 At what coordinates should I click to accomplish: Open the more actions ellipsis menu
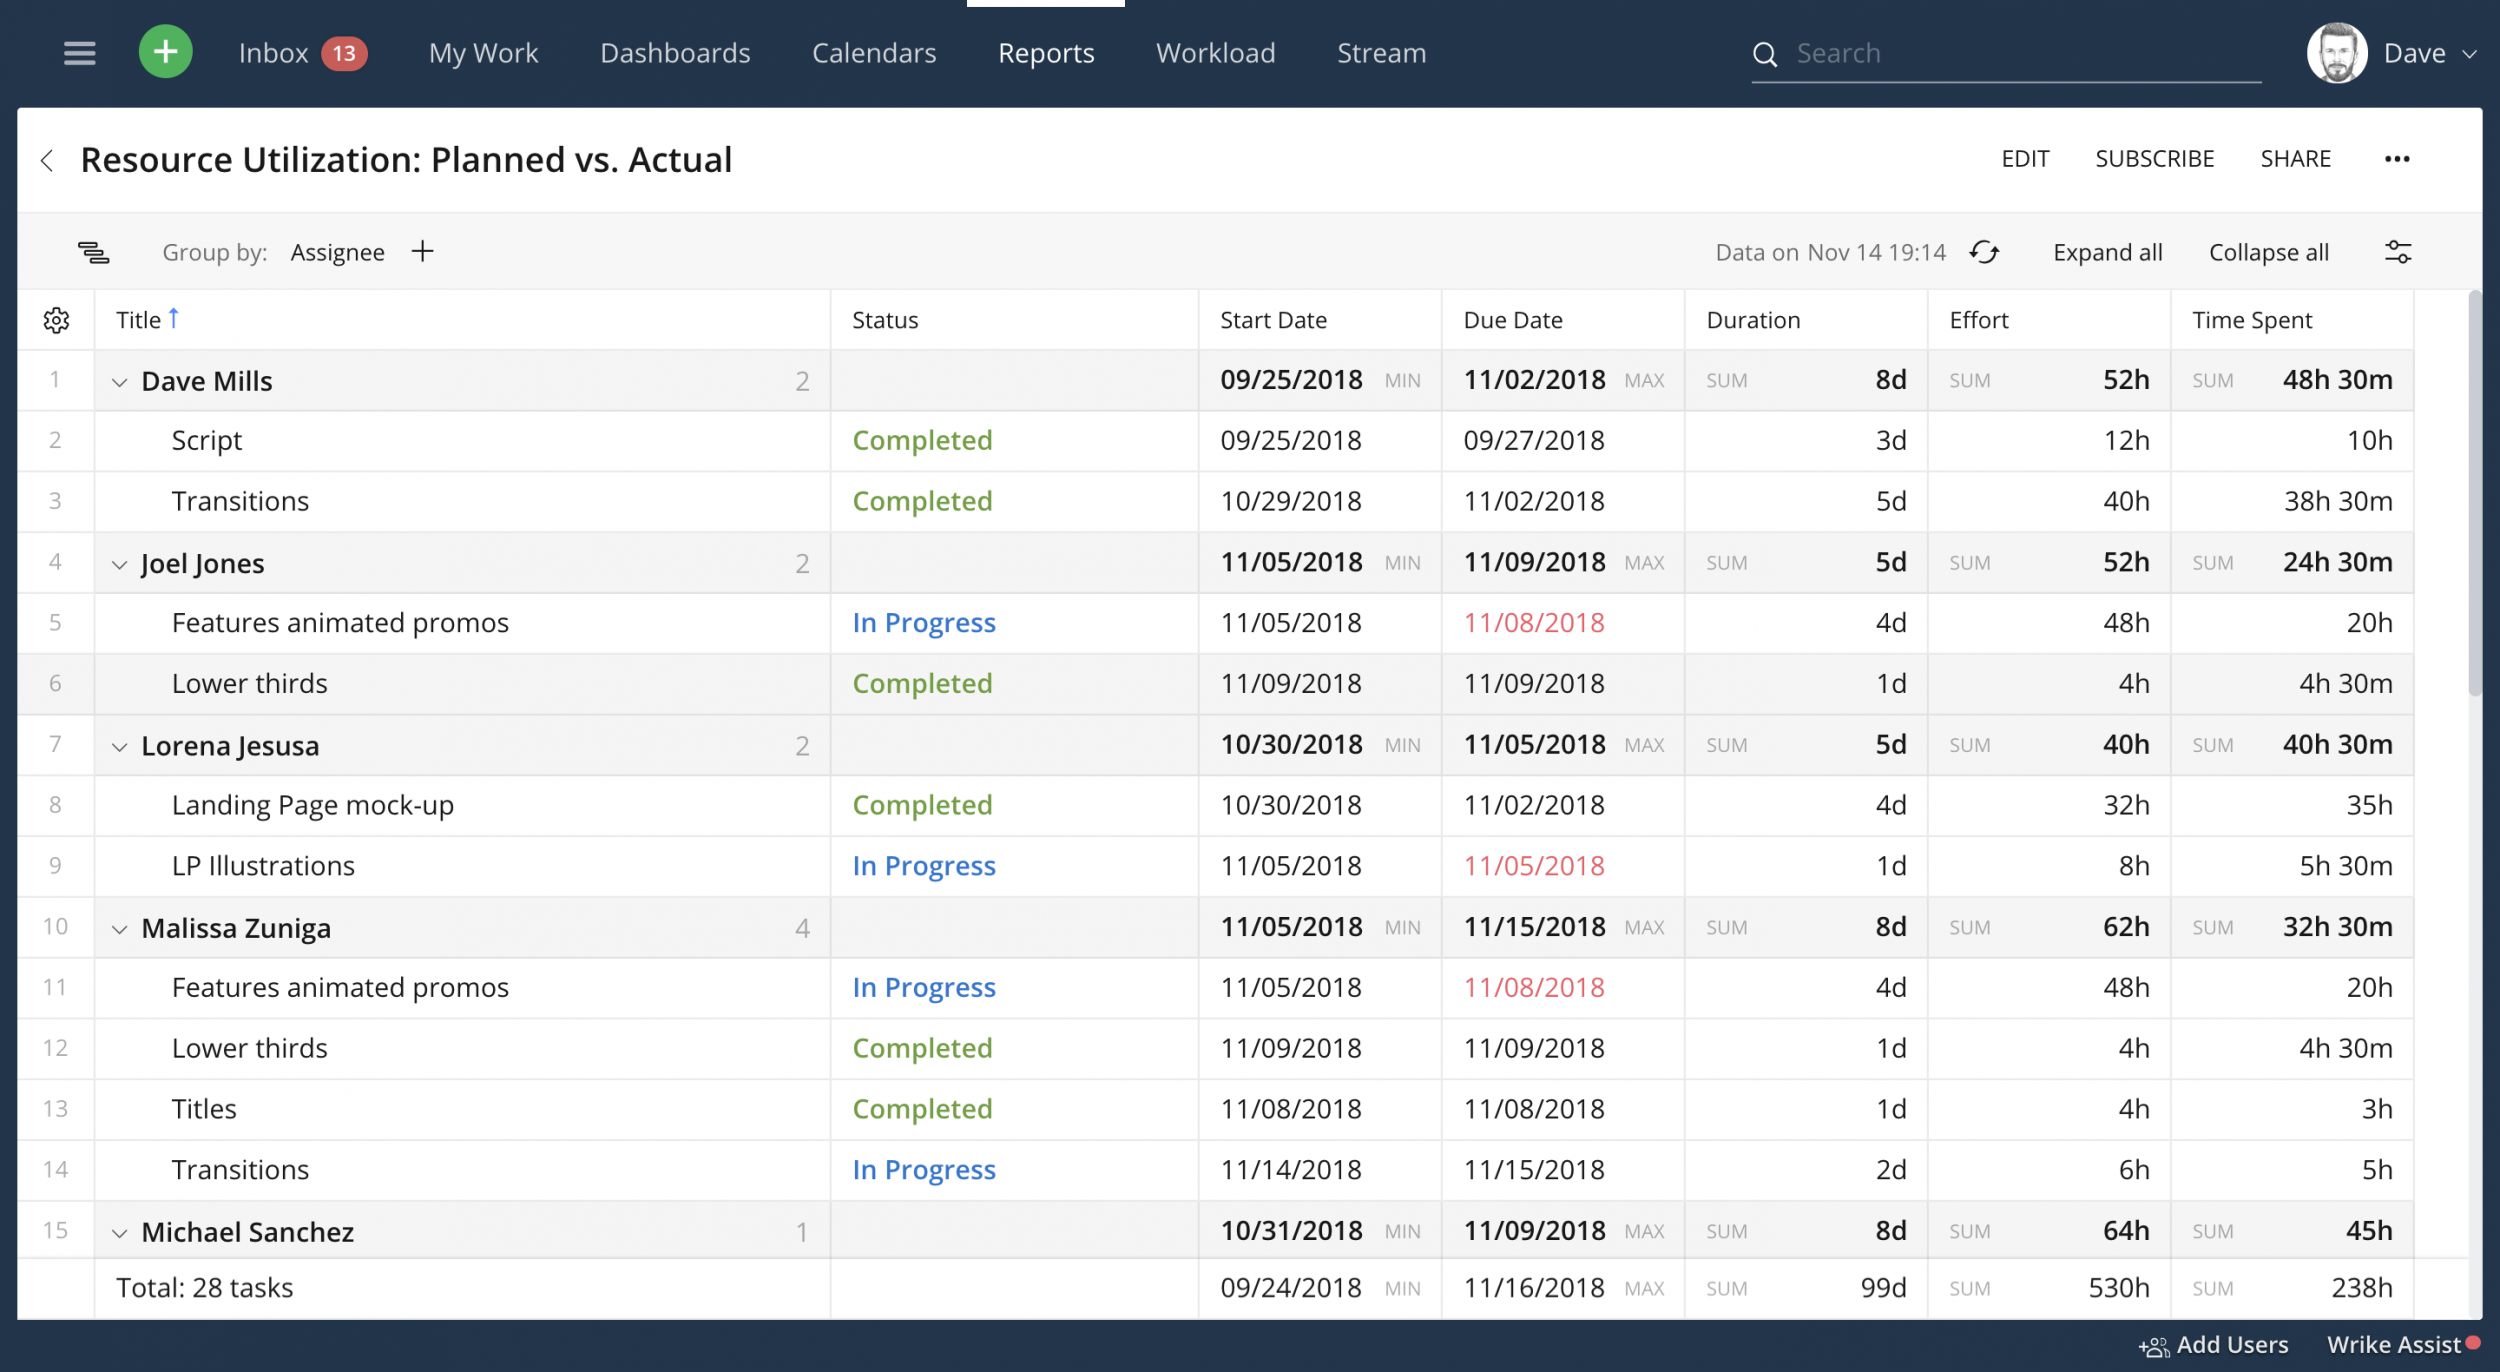(2396, 158)
